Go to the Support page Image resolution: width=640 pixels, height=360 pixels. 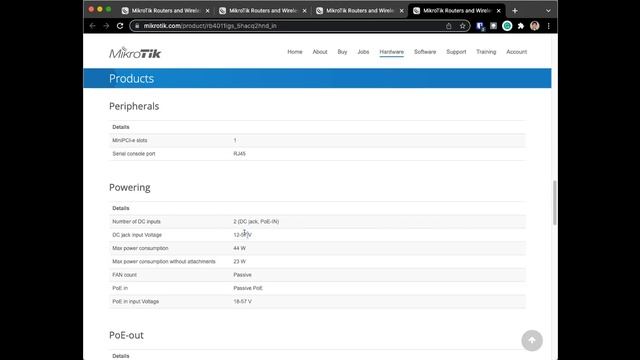coord(456,52)
